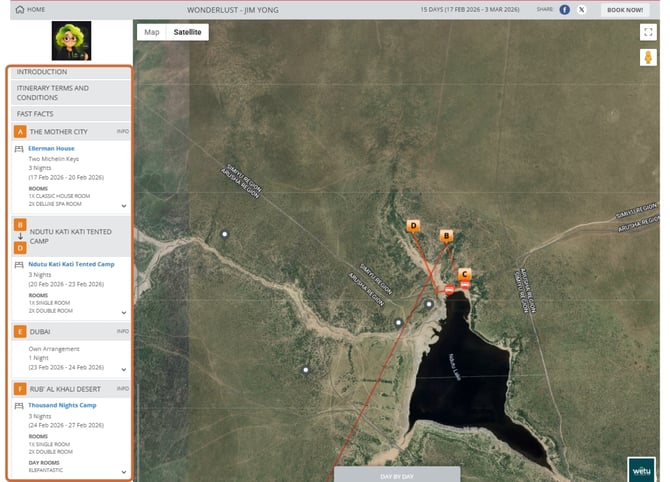The width and height of the screenshot is (670, 482).
Task: Switch map to Satellite view
Action: pos(187,32)
